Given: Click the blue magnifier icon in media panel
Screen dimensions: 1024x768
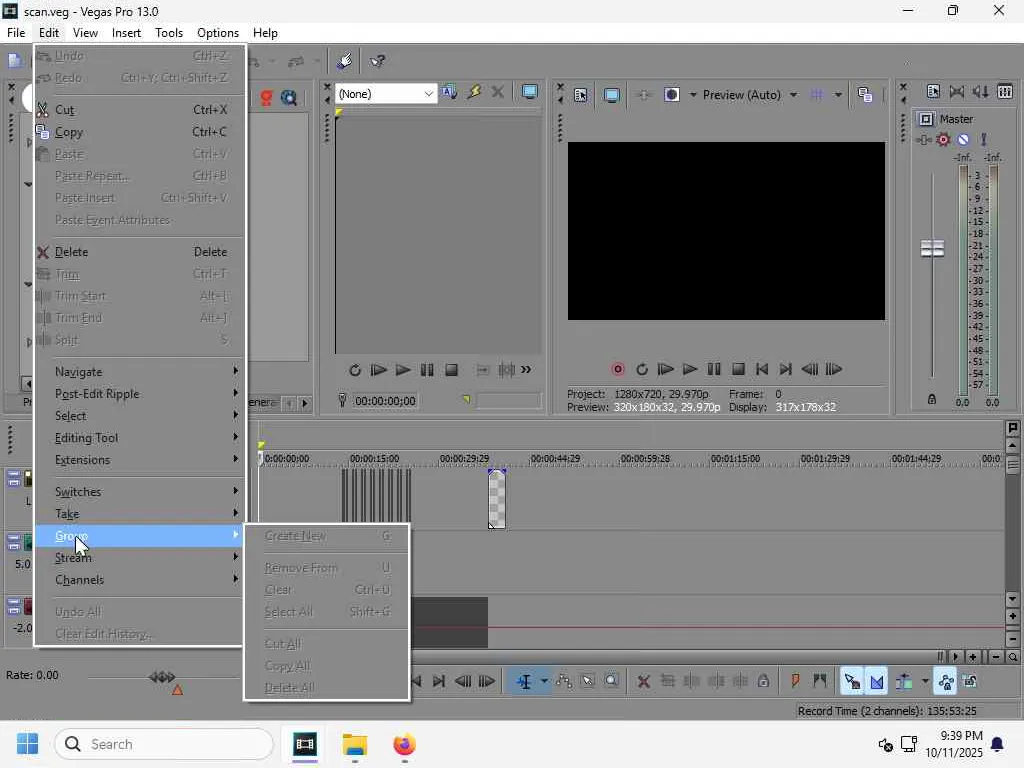Looking at the screenshot, I should pos(289,98).
